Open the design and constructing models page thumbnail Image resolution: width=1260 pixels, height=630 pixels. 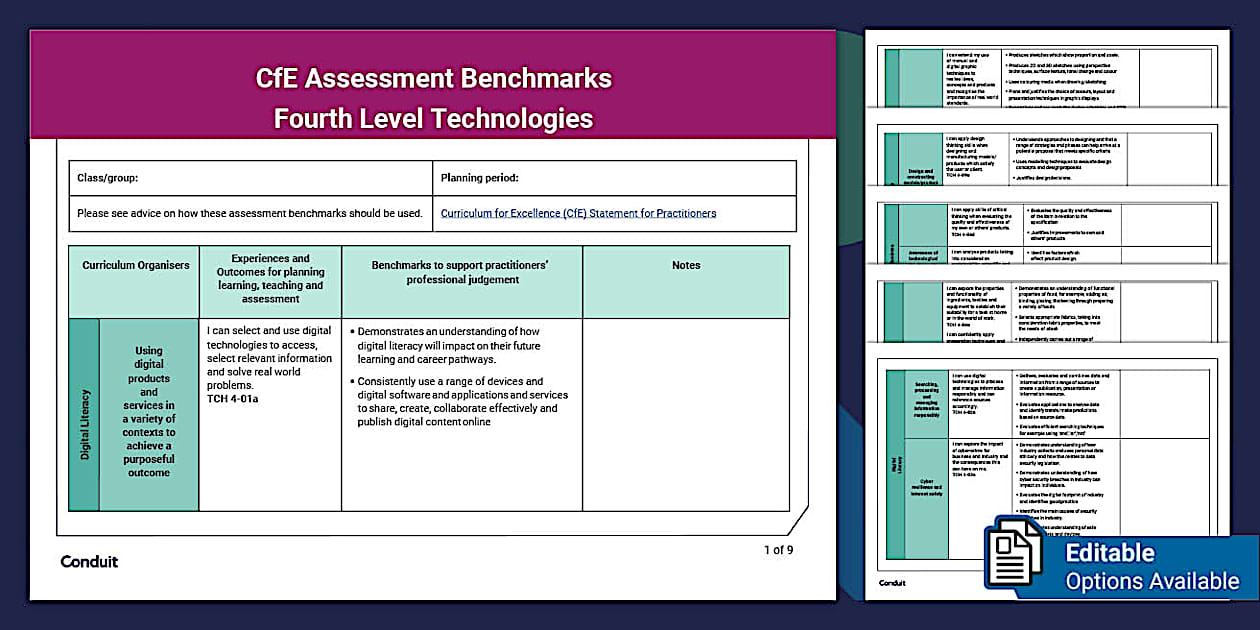point(1050,156)
